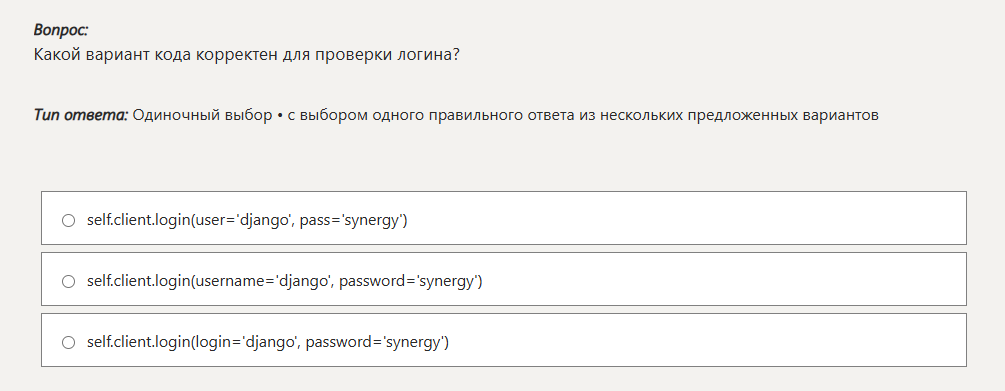
Task: Click the code text self.client.login(user='django', pass='synergy')
Action: pyautogui.click(x=247, y=220)
